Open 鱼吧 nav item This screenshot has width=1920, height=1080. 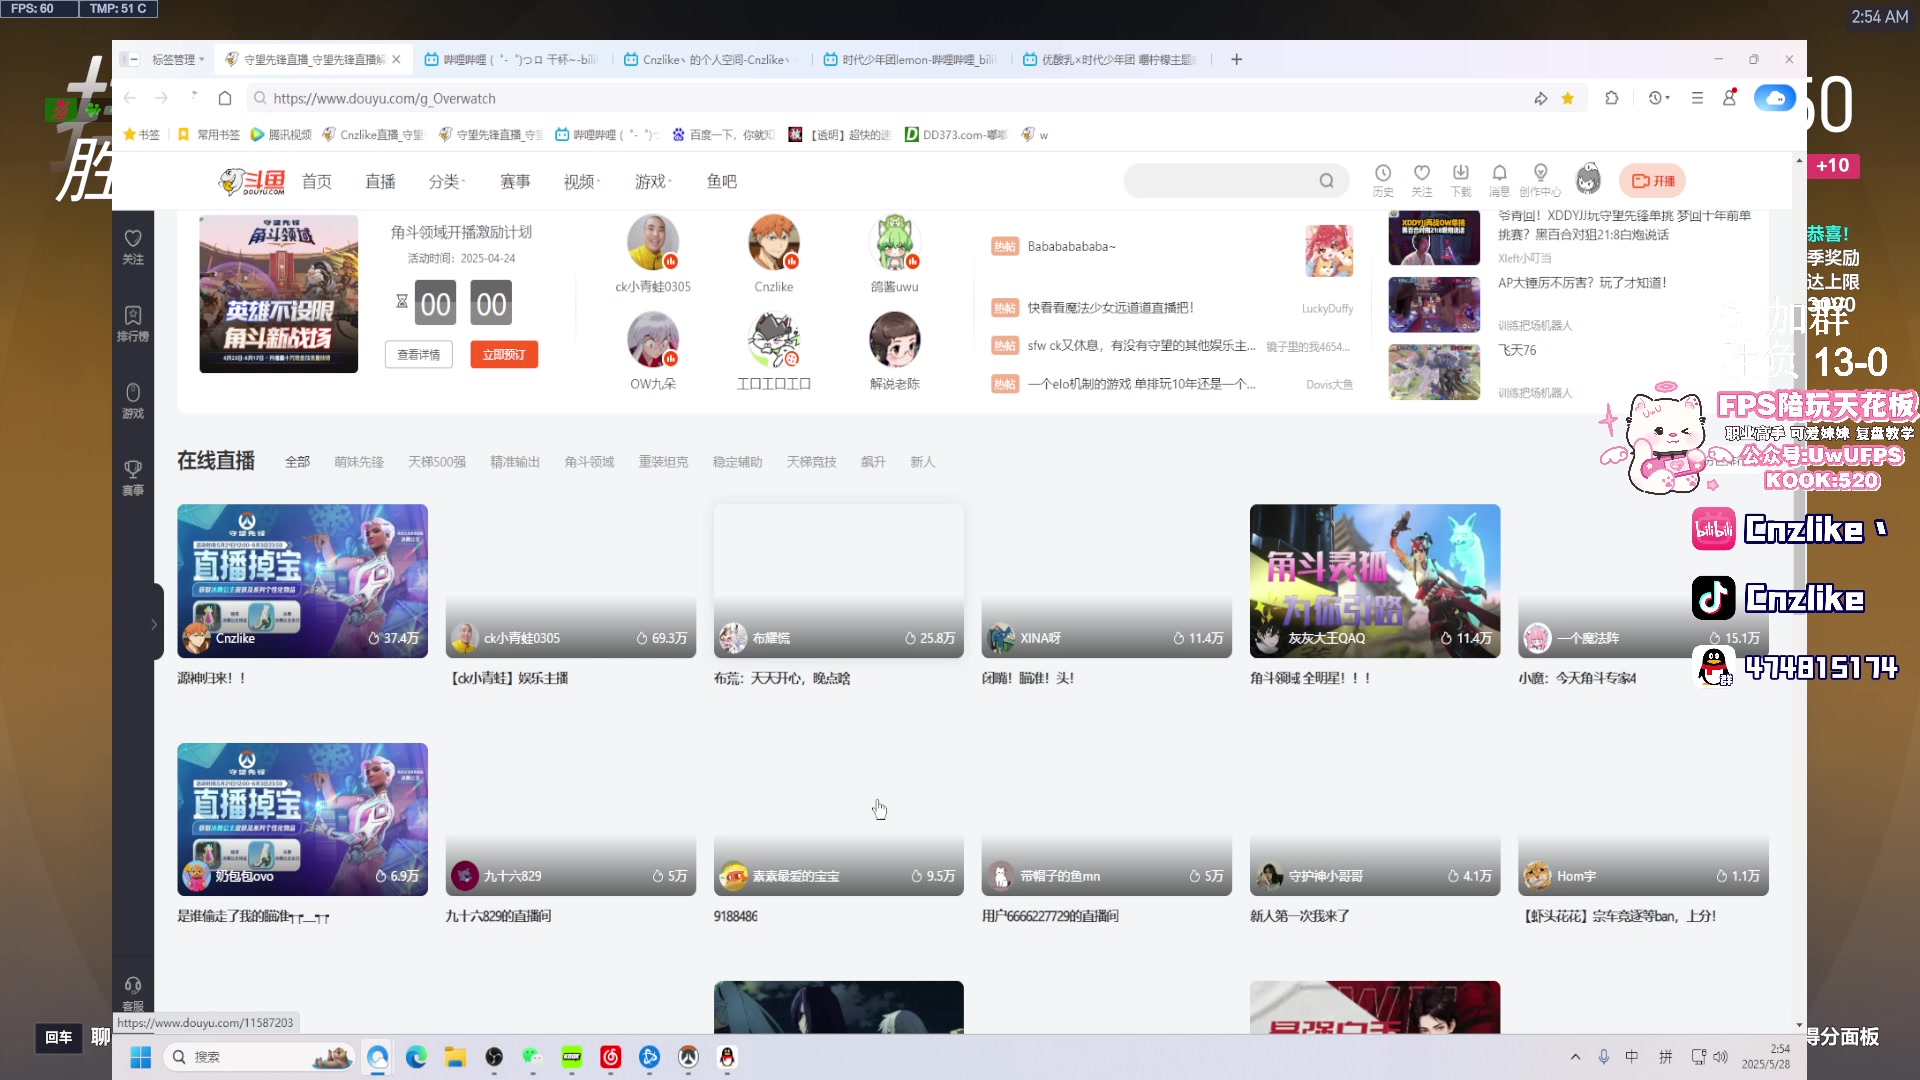tap(722, 181)
